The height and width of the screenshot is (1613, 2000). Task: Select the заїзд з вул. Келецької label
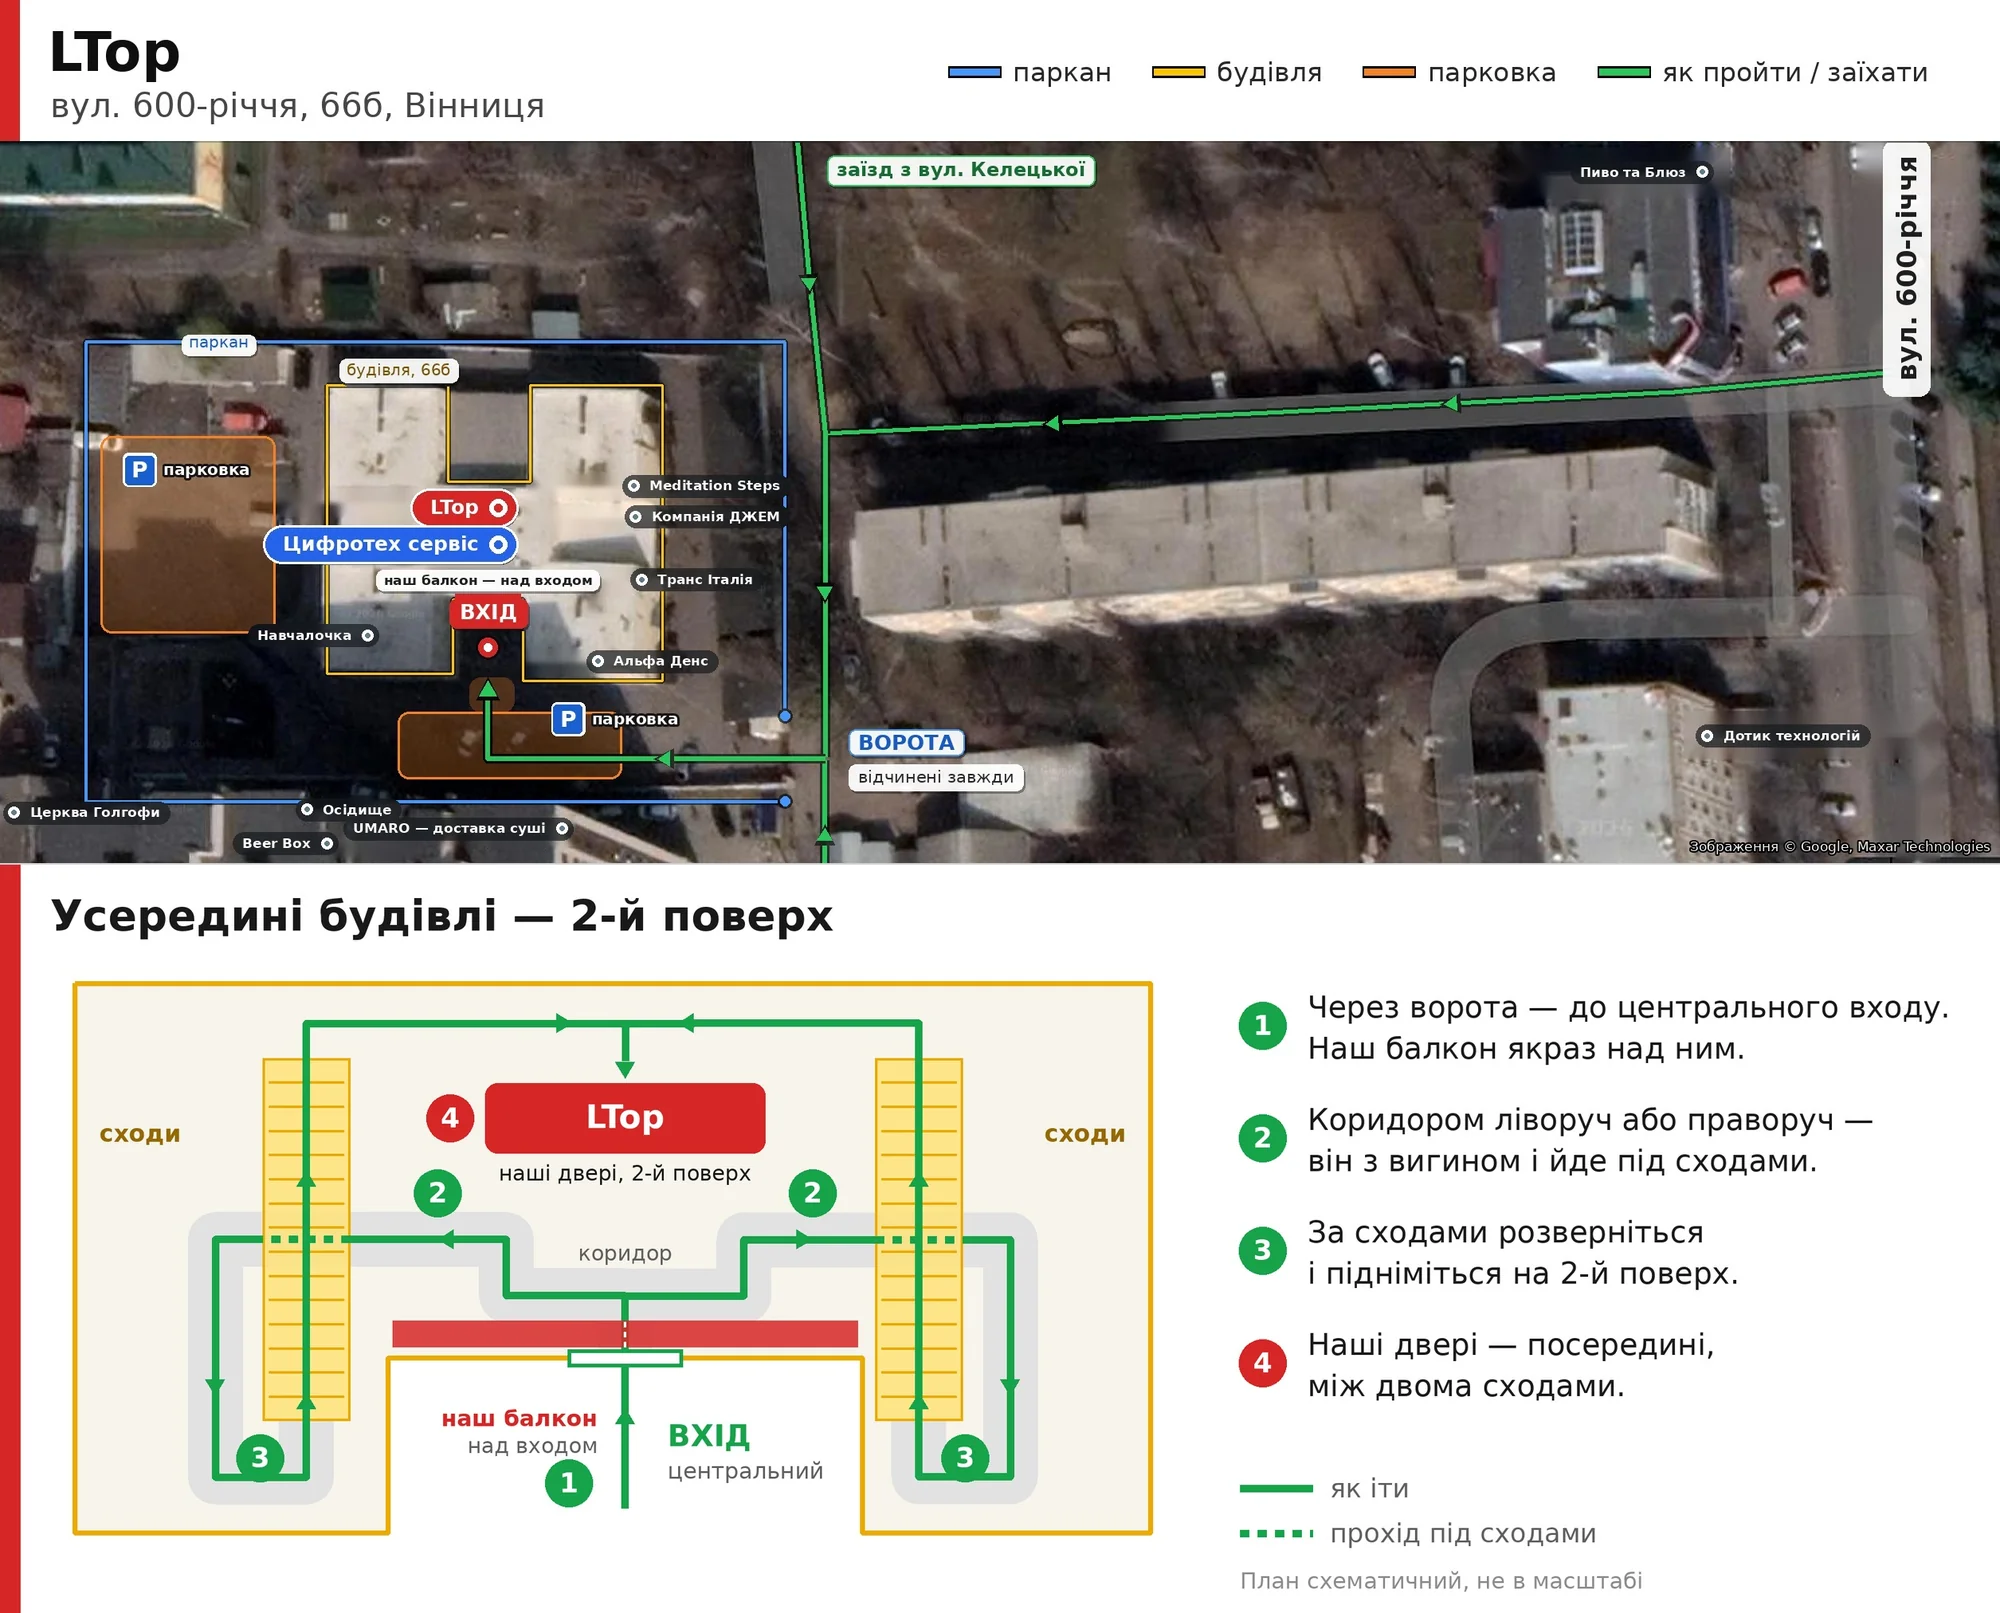(961, 170)
